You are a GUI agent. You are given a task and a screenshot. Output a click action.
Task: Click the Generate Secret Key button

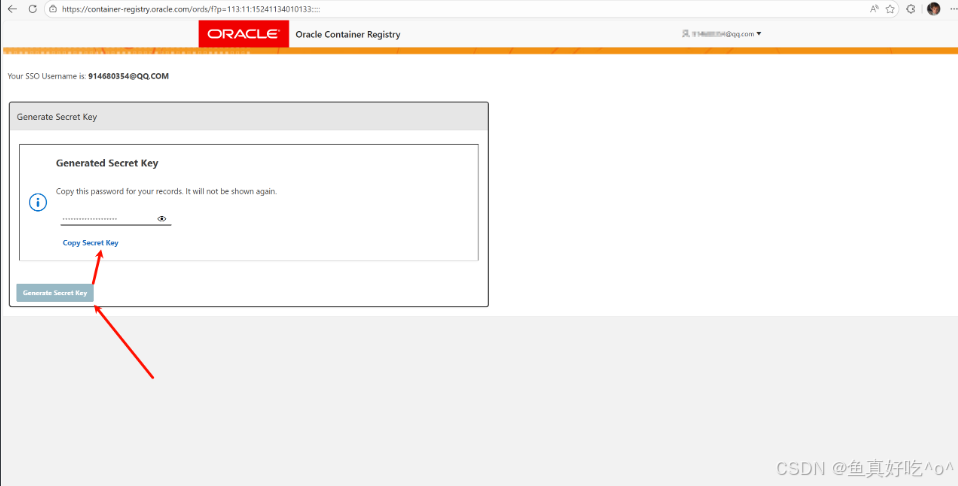click(x=55, y=293)
